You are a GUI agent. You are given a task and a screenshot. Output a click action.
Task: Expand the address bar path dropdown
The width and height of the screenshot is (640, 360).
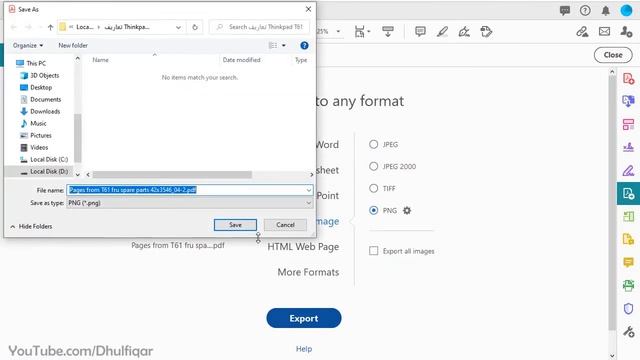178,27
